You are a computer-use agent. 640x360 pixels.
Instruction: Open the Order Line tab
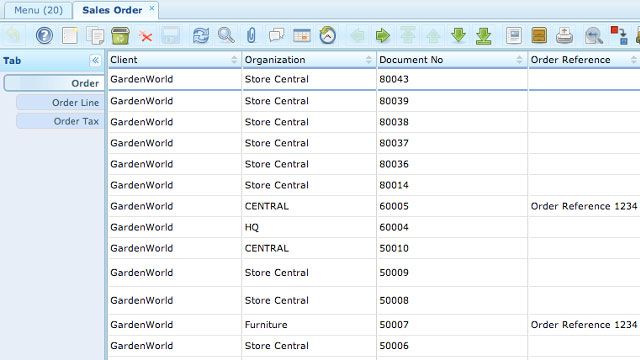[60, 102]
